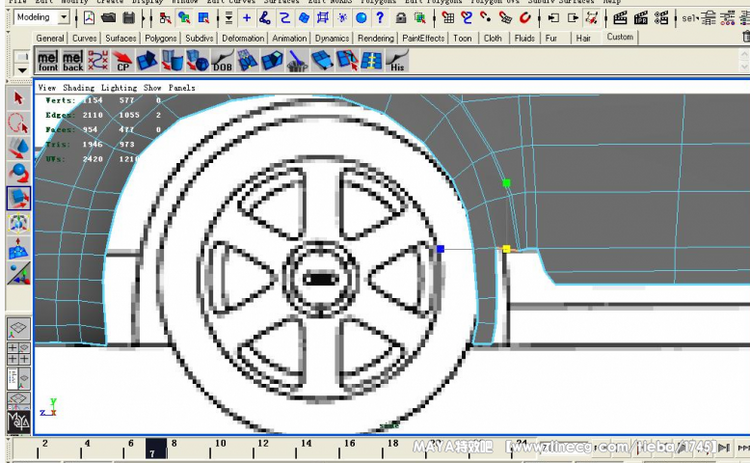Switch to four view layout
750x463 pixels.
[x=18, y=353]
